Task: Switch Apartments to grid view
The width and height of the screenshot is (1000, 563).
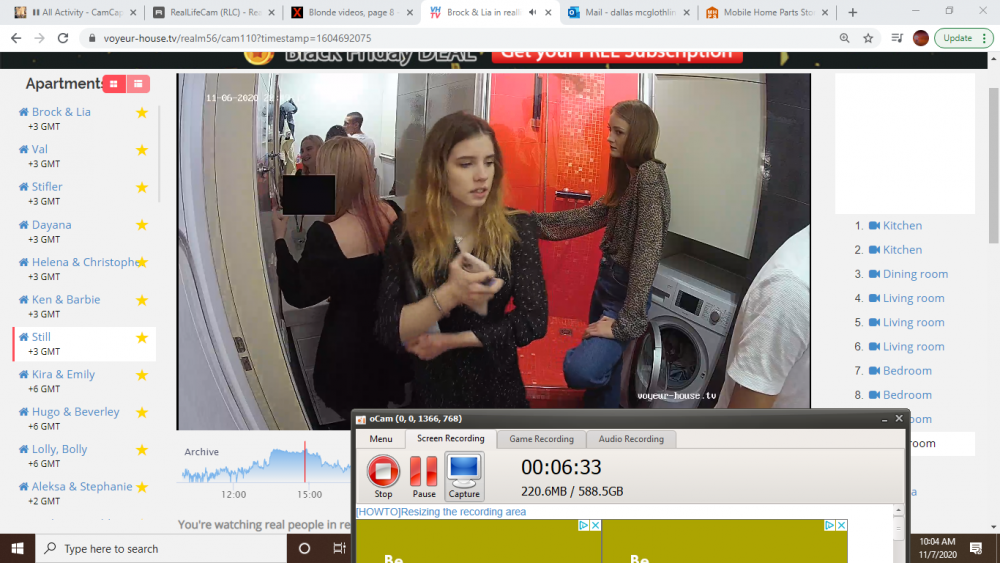Action: pyautogui.click(x=114, y=84)
